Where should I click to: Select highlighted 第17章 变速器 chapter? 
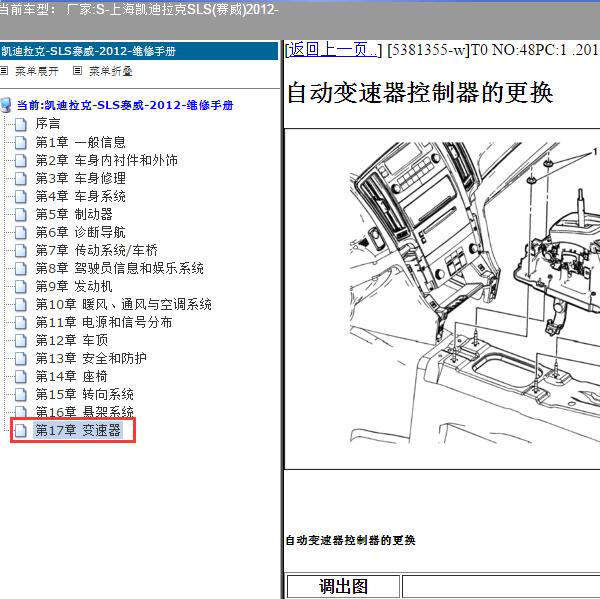pos(78,430)
